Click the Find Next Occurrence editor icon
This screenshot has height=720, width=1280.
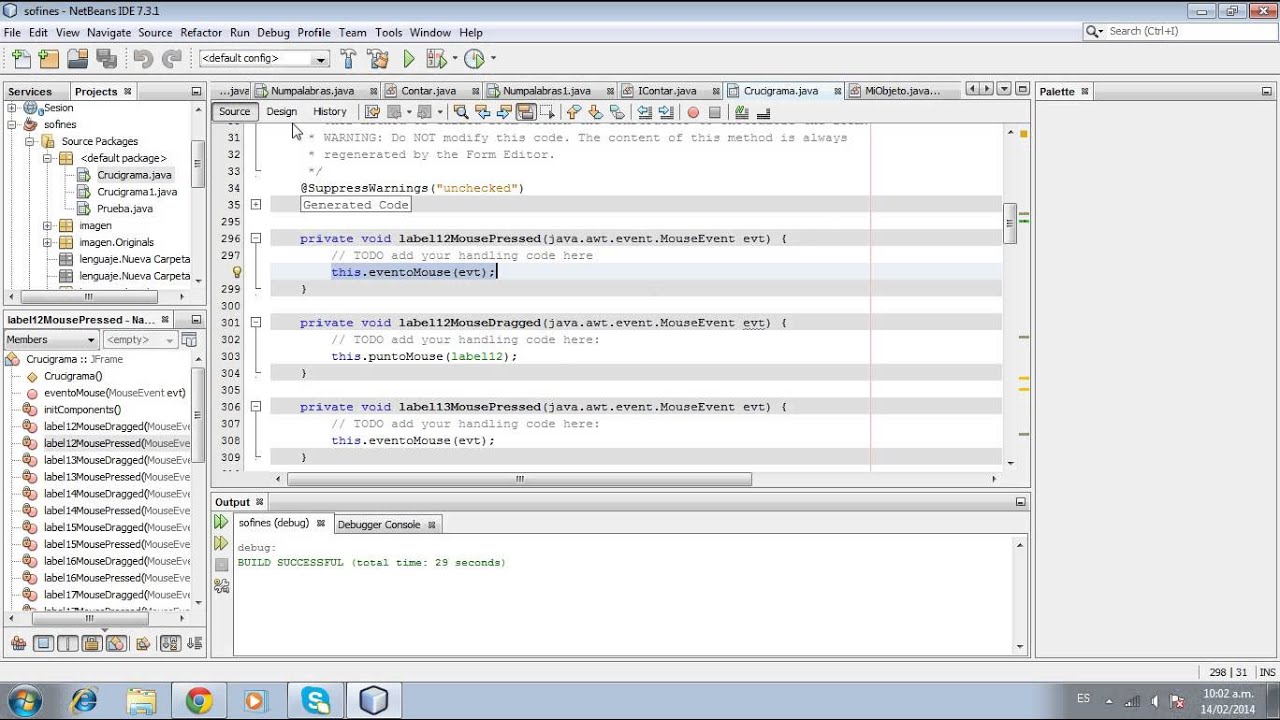point(504,112)
